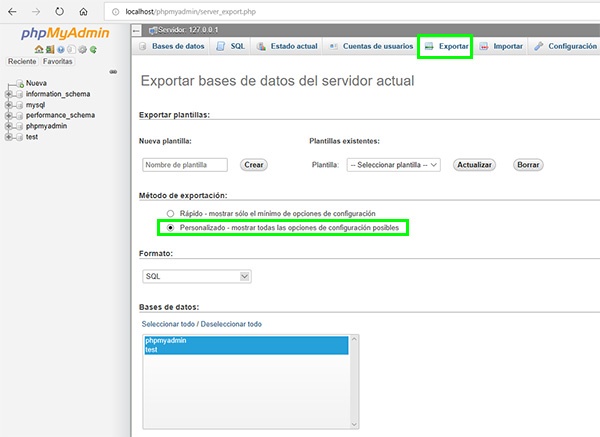The height and width of the screenshot is (437, 600).
Task: Expand the information_schema tree node
Action: pos(8,94)
